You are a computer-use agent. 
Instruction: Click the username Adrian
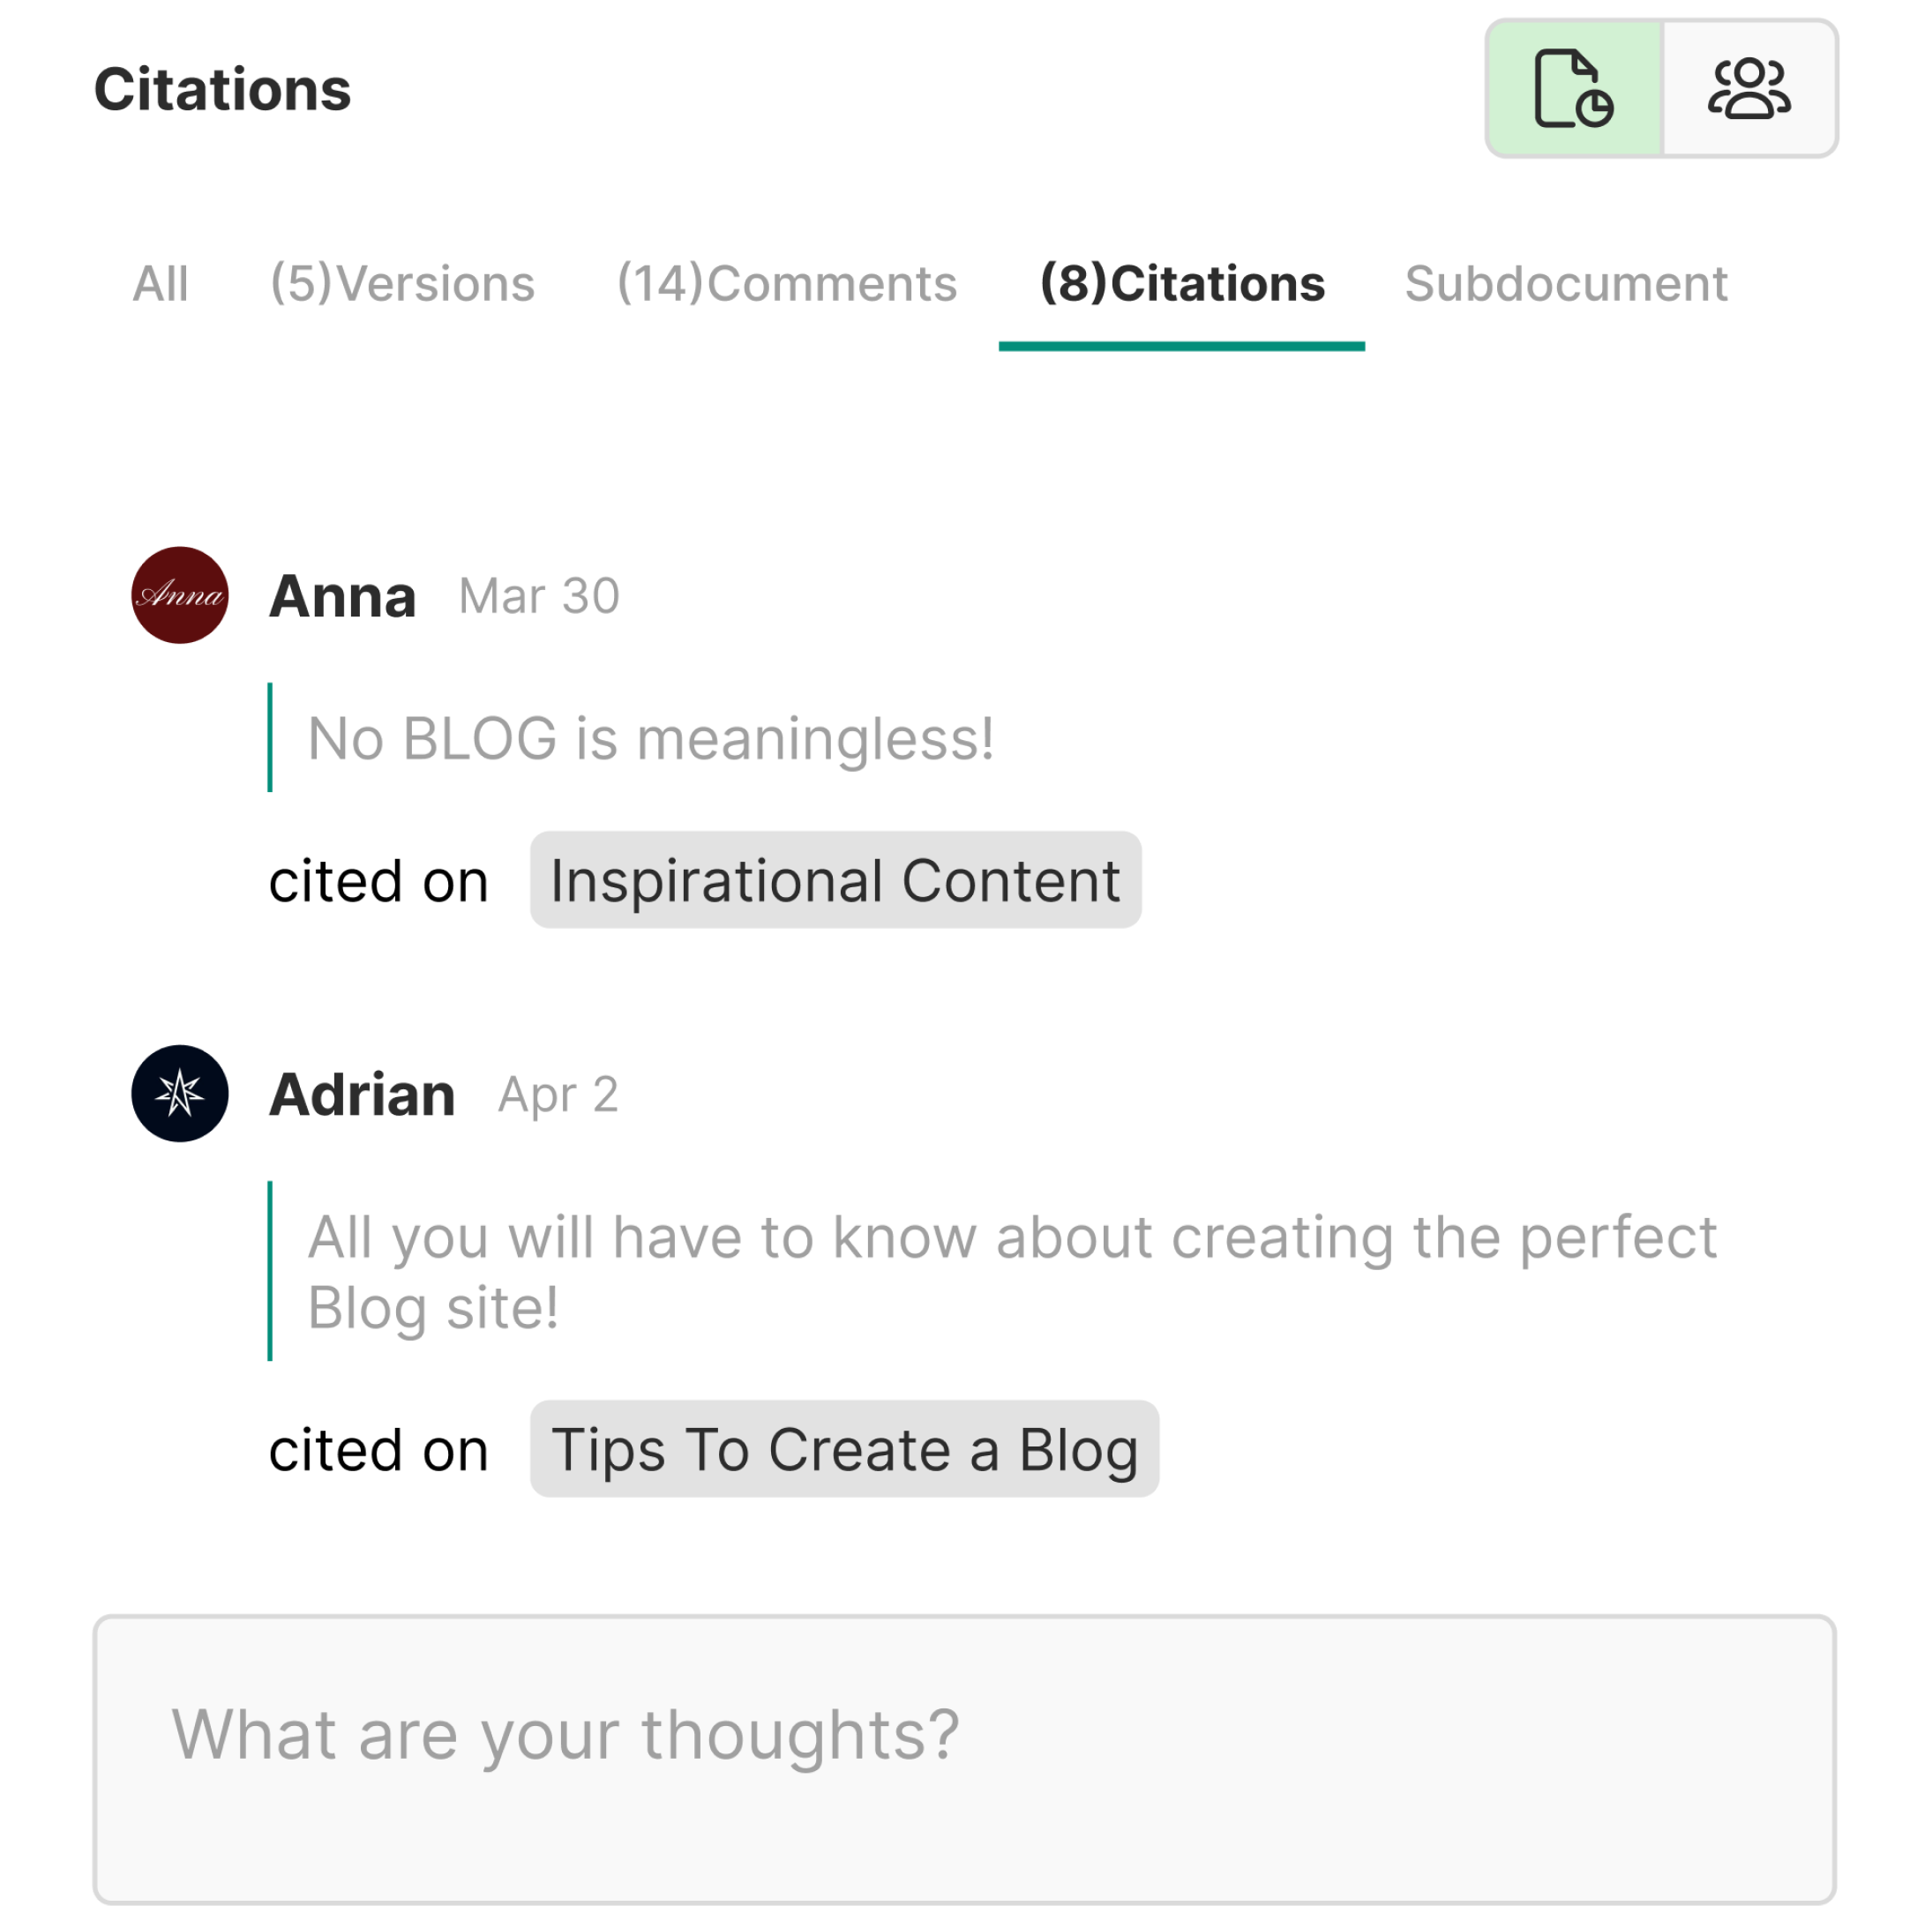(362, 1095)
